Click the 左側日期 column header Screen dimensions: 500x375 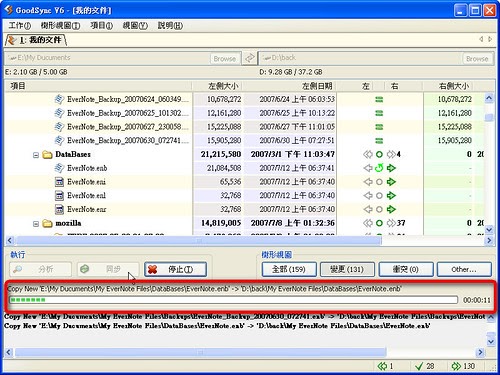289,86
